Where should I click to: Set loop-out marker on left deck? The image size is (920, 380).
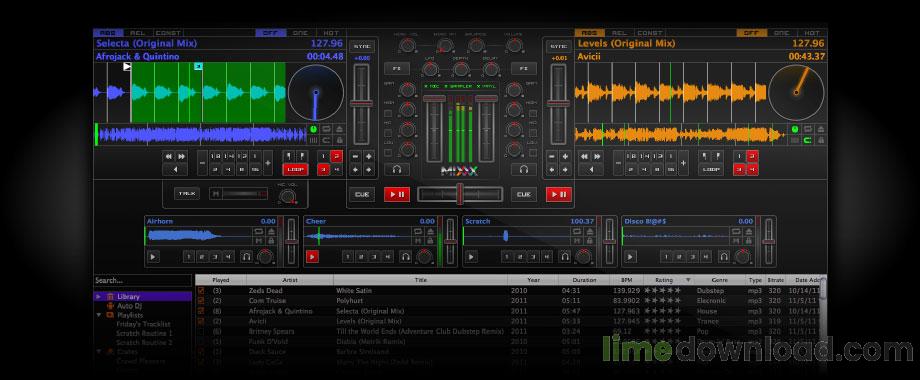[x=302, y=156]
